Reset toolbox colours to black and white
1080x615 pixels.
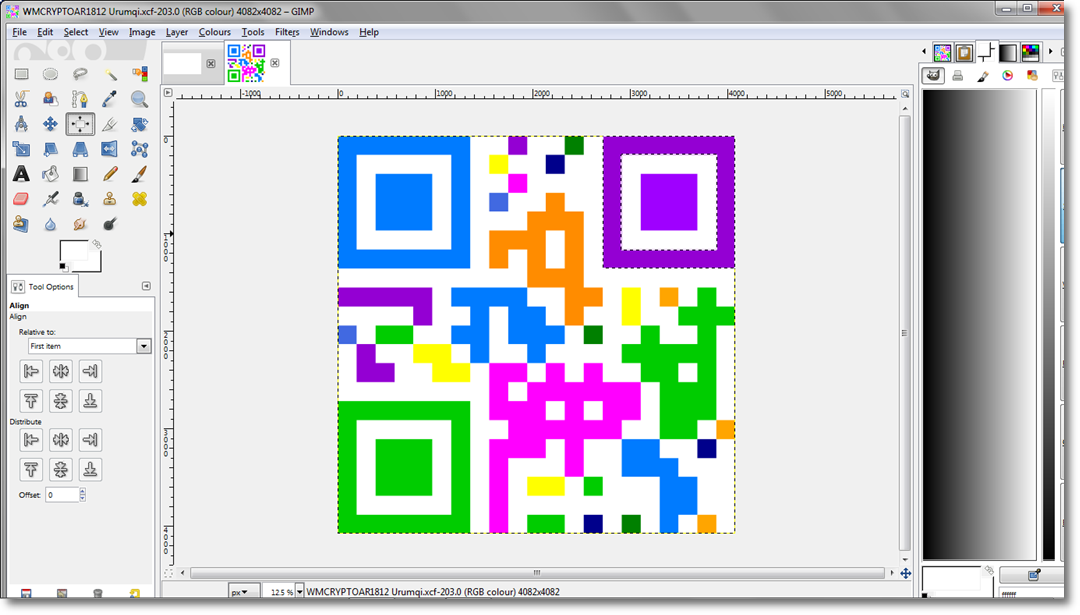point(63,267)
